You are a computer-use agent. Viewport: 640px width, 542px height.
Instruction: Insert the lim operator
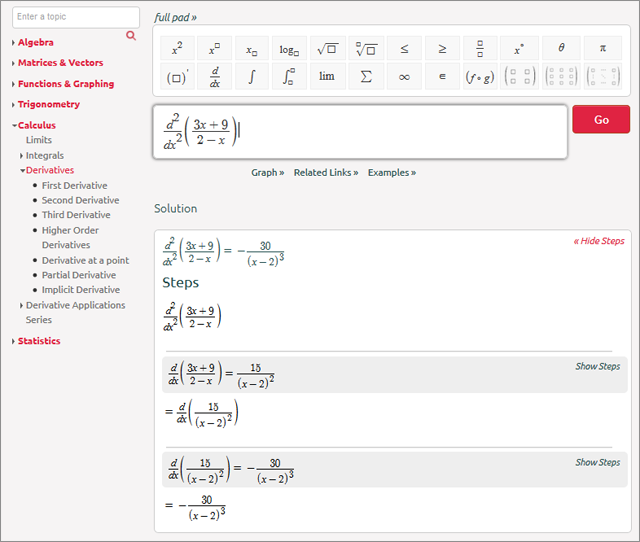pyautogui.click(x=328, y=76)
